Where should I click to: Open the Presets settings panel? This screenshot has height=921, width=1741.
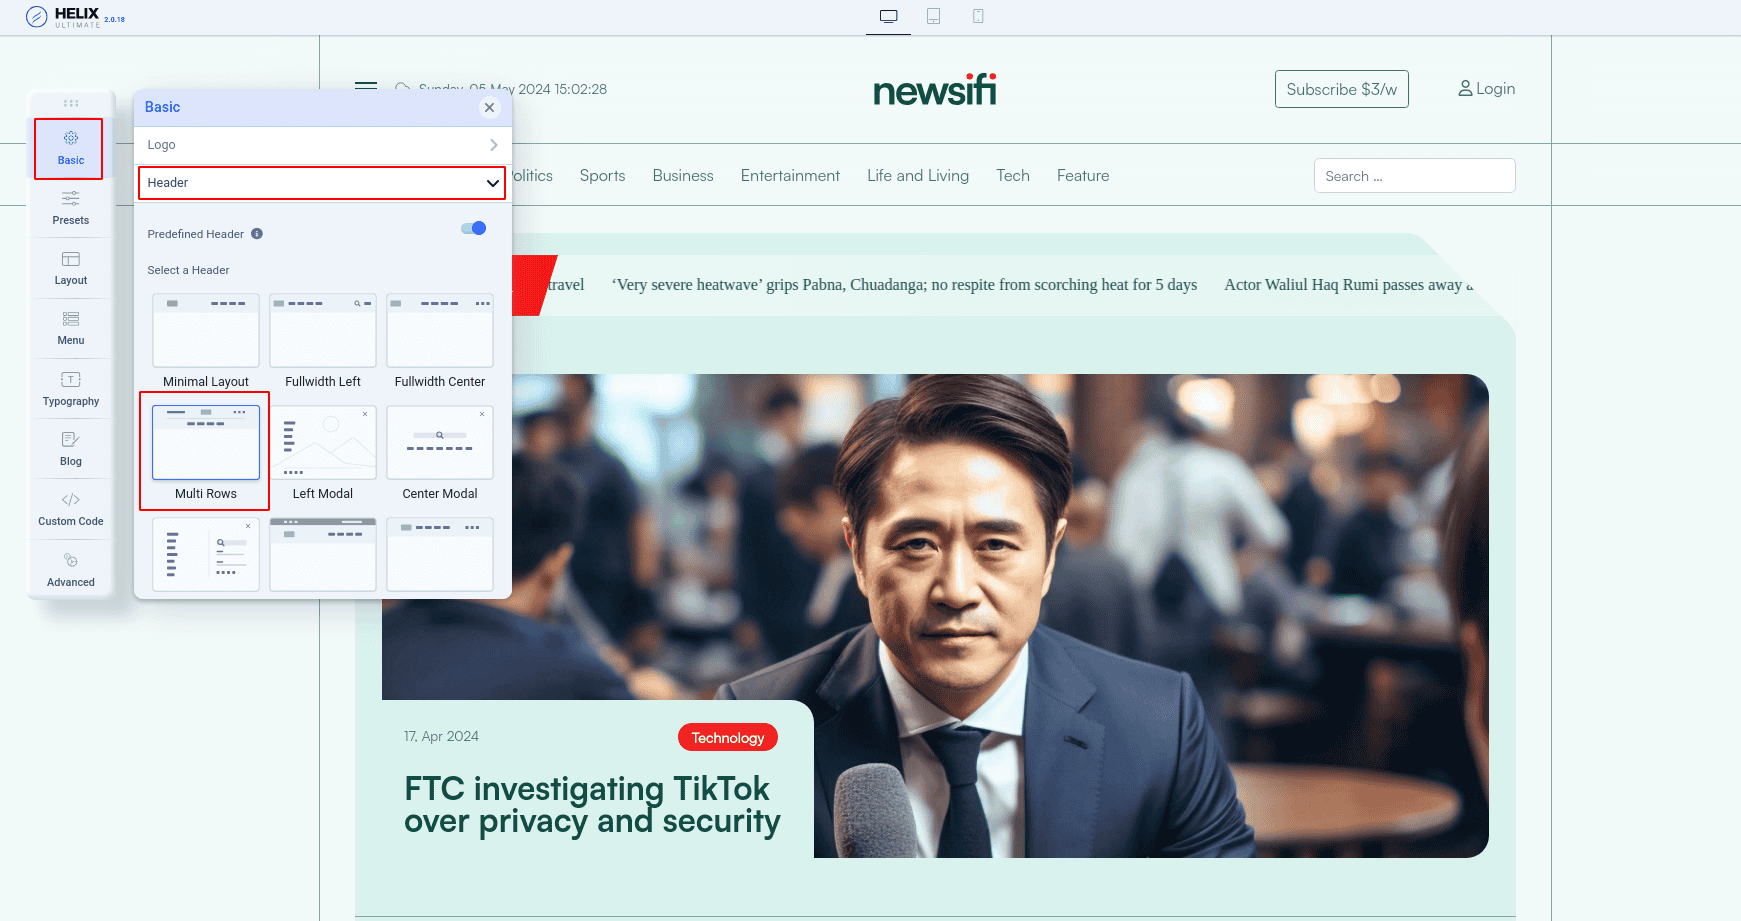pos(70,207)
